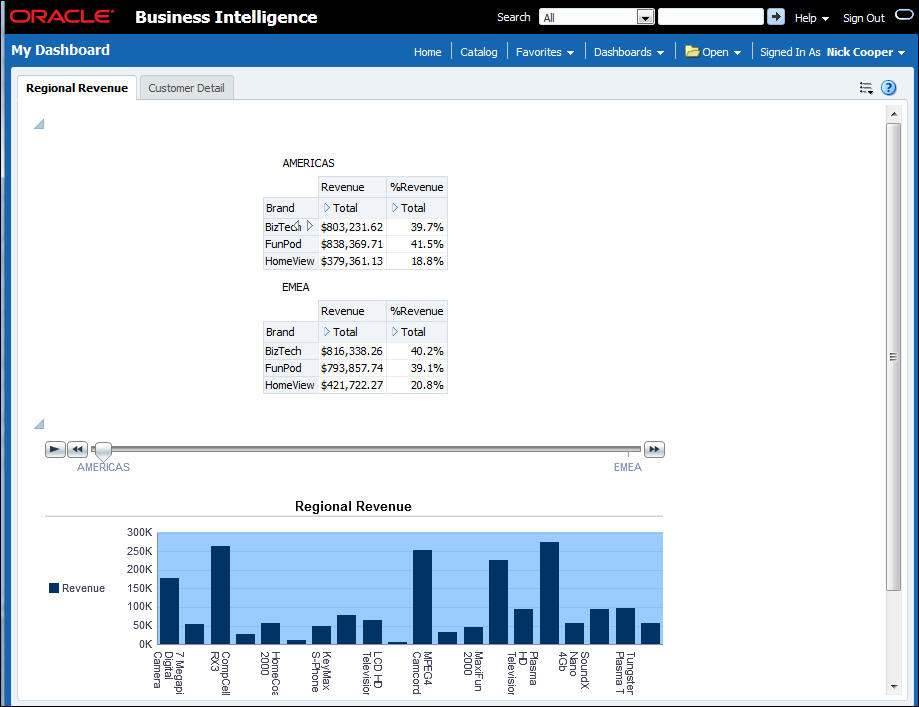Screen dimensions: 919x707
Task: Expand AMERICAS Revenue Total column
Action: (326, 208)
